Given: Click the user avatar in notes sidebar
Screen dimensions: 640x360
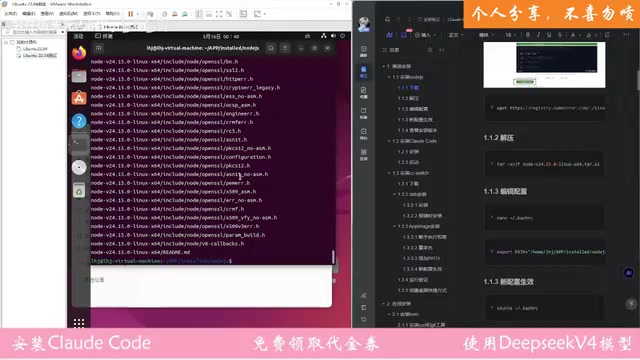Looking at the screenshot, I should click(364, 24).
